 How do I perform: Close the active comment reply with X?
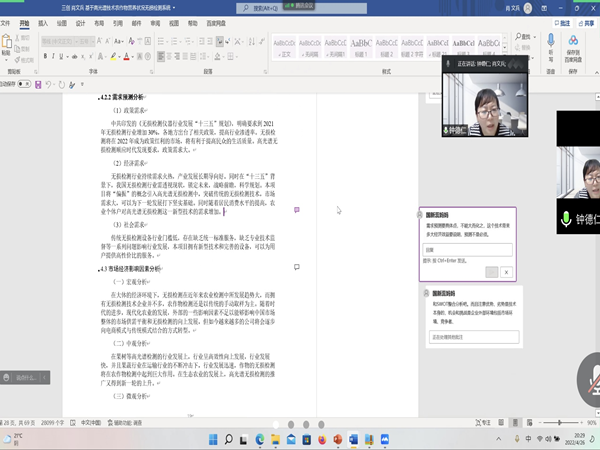[507, 272]
